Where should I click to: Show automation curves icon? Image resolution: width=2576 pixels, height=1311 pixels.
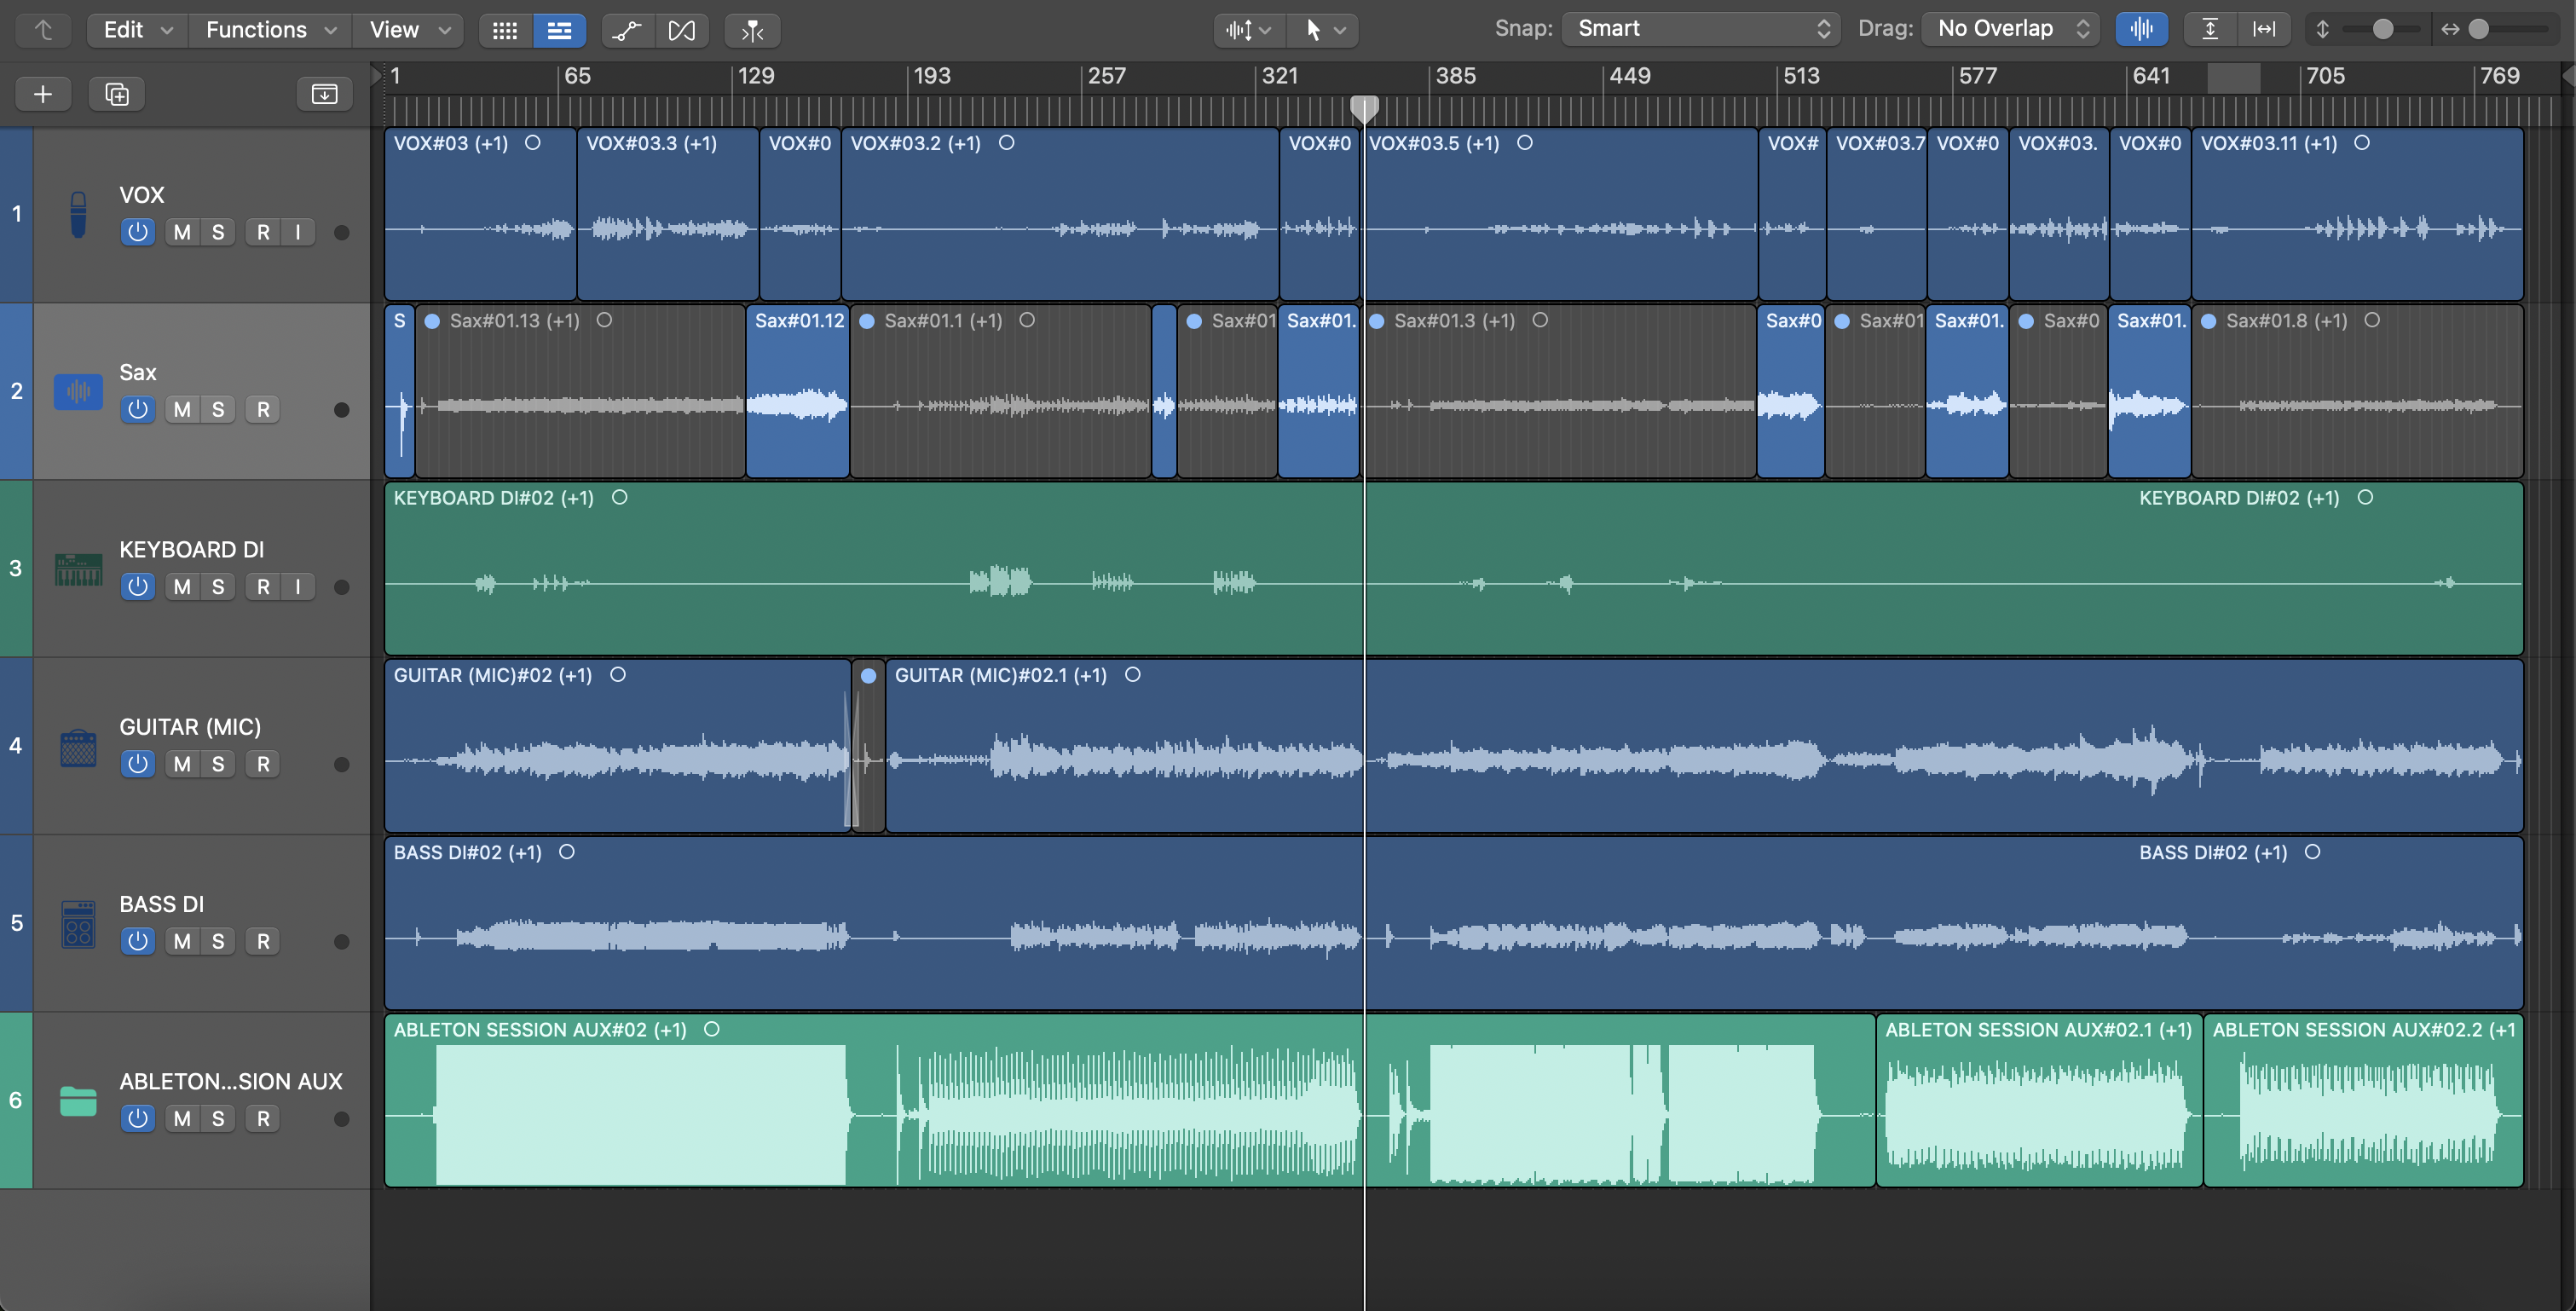click(x=627, y=30)
